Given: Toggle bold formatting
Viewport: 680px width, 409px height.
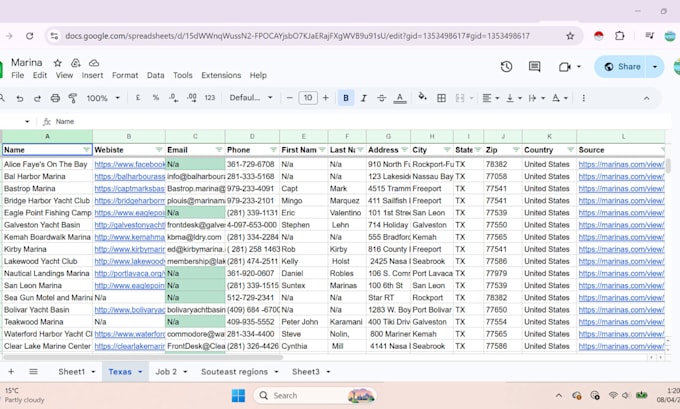Looking at the screenshot, I should pos(346,98).
